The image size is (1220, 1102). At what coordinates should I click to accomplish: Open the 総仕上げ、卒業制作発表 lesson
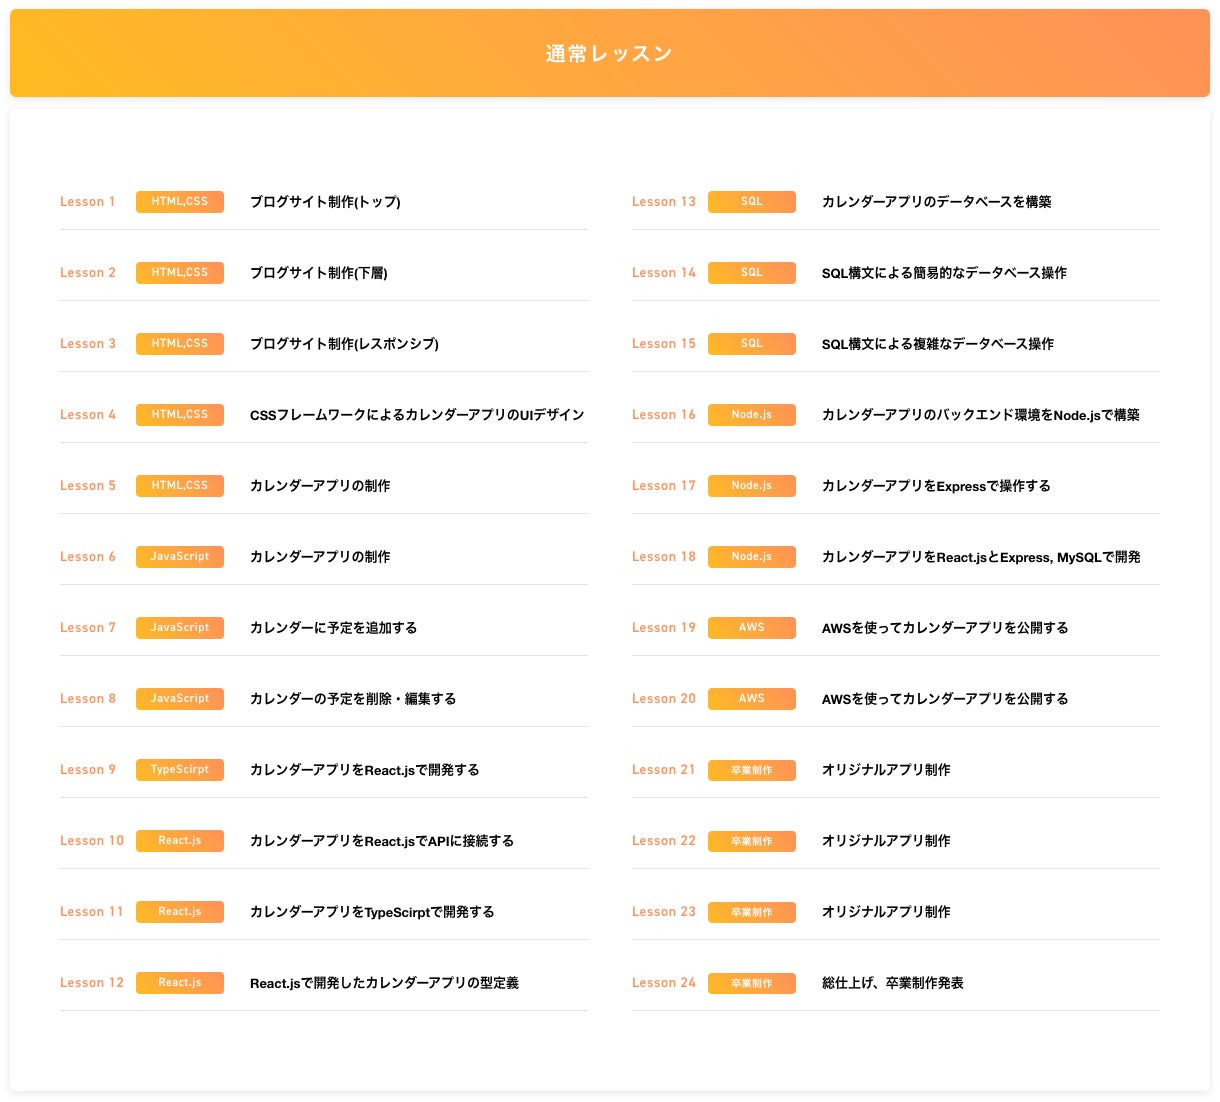tap(892, 983)
